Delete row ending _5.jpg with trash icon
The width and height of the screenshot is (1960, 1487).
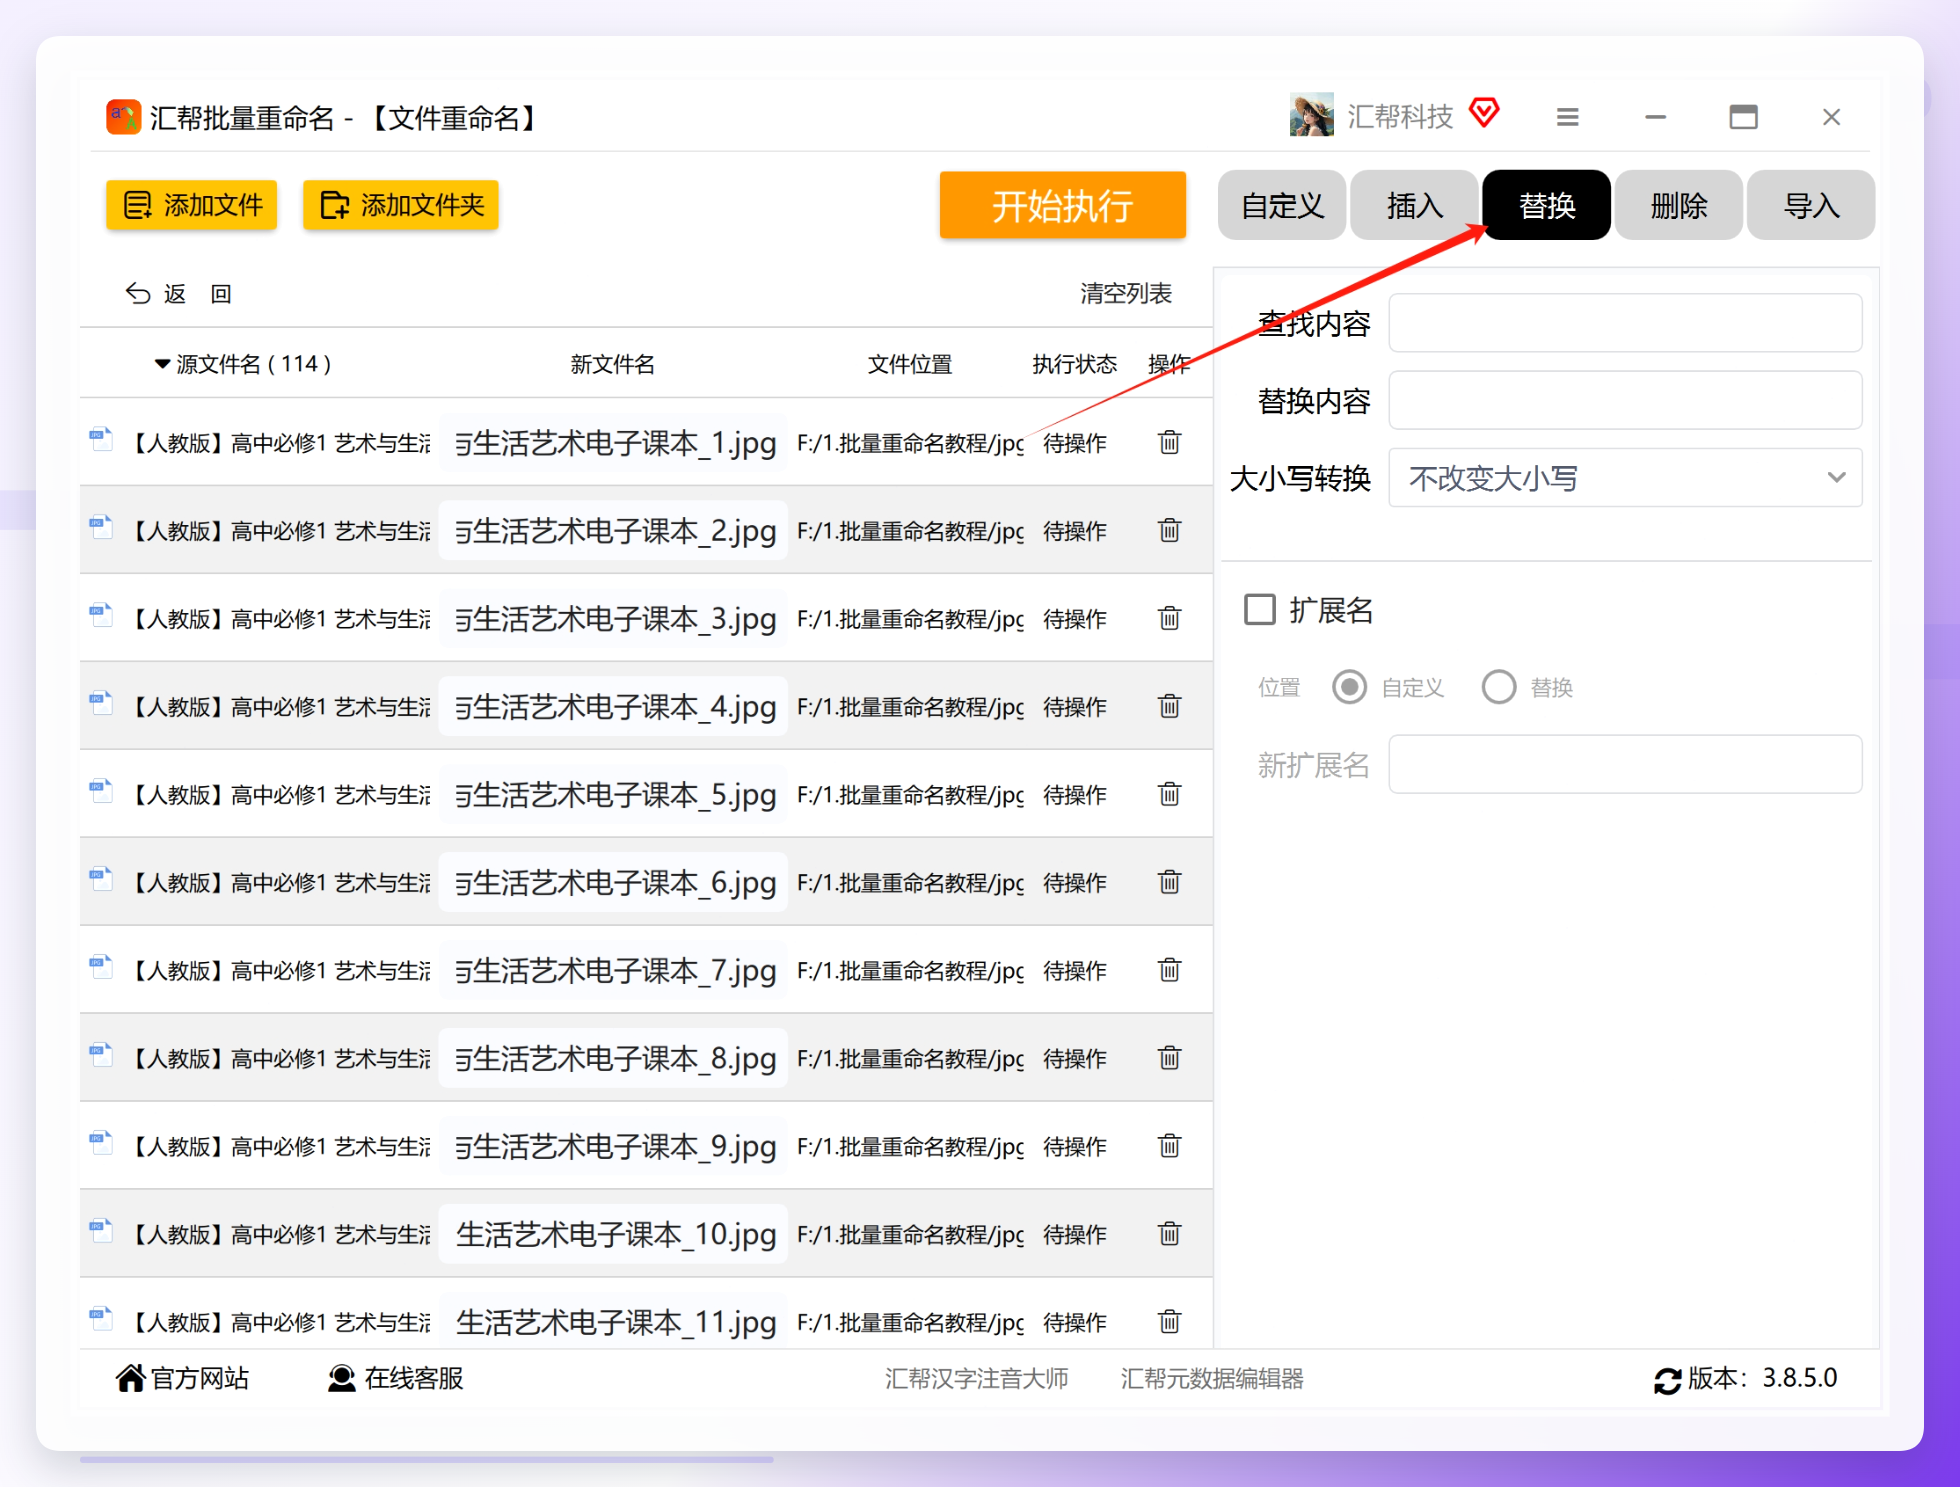pyautogui.click(x=1169, y=794)
